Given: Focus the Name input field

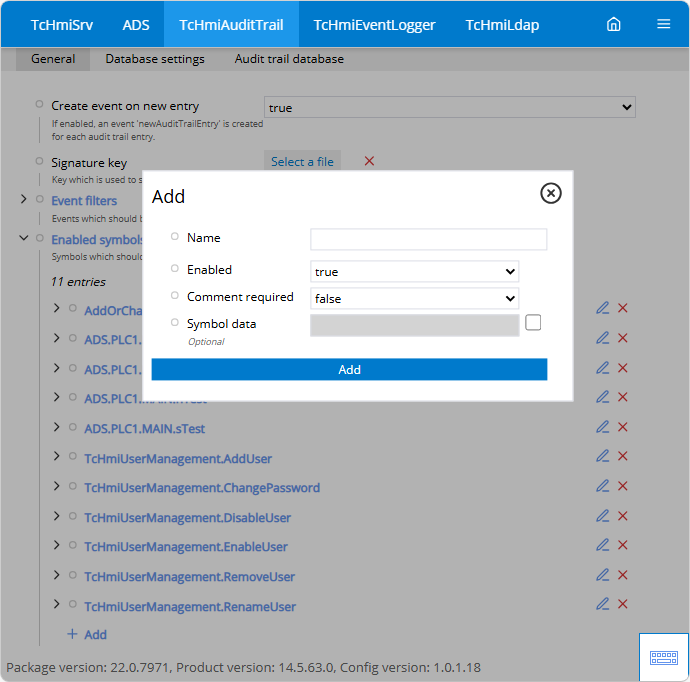Looking at the screenshot, I should pos(429,239).
